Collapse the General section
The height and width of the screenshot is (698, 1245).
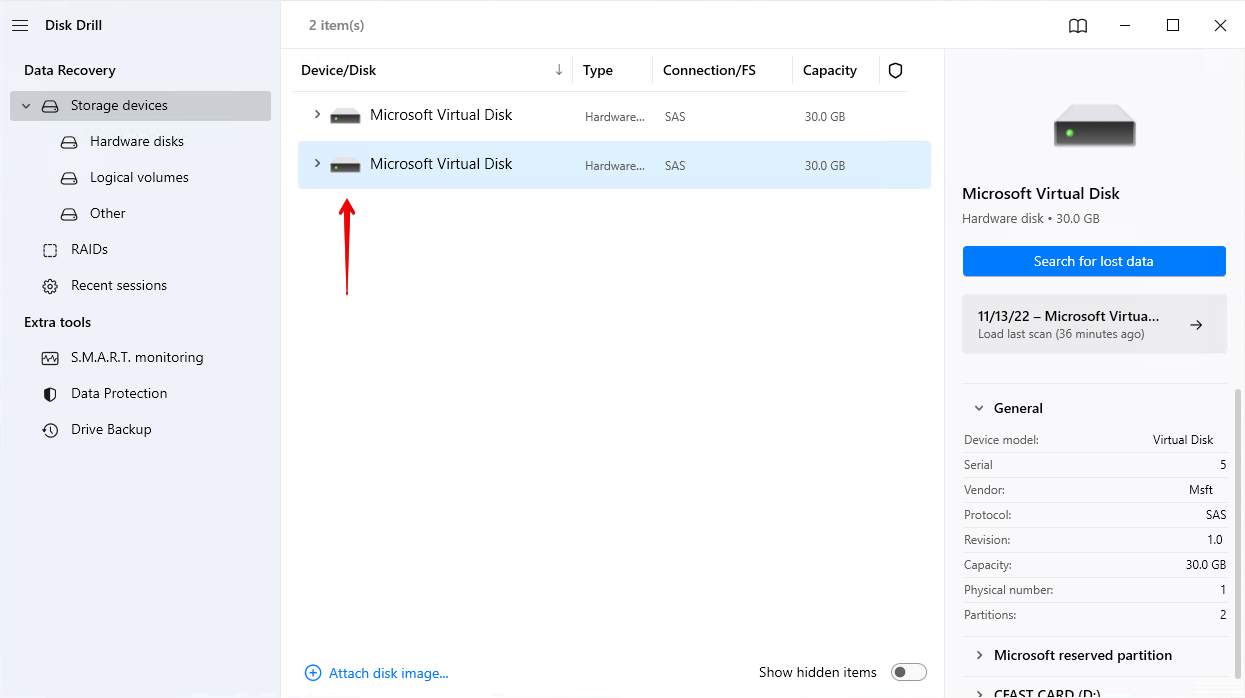[978, 408]
